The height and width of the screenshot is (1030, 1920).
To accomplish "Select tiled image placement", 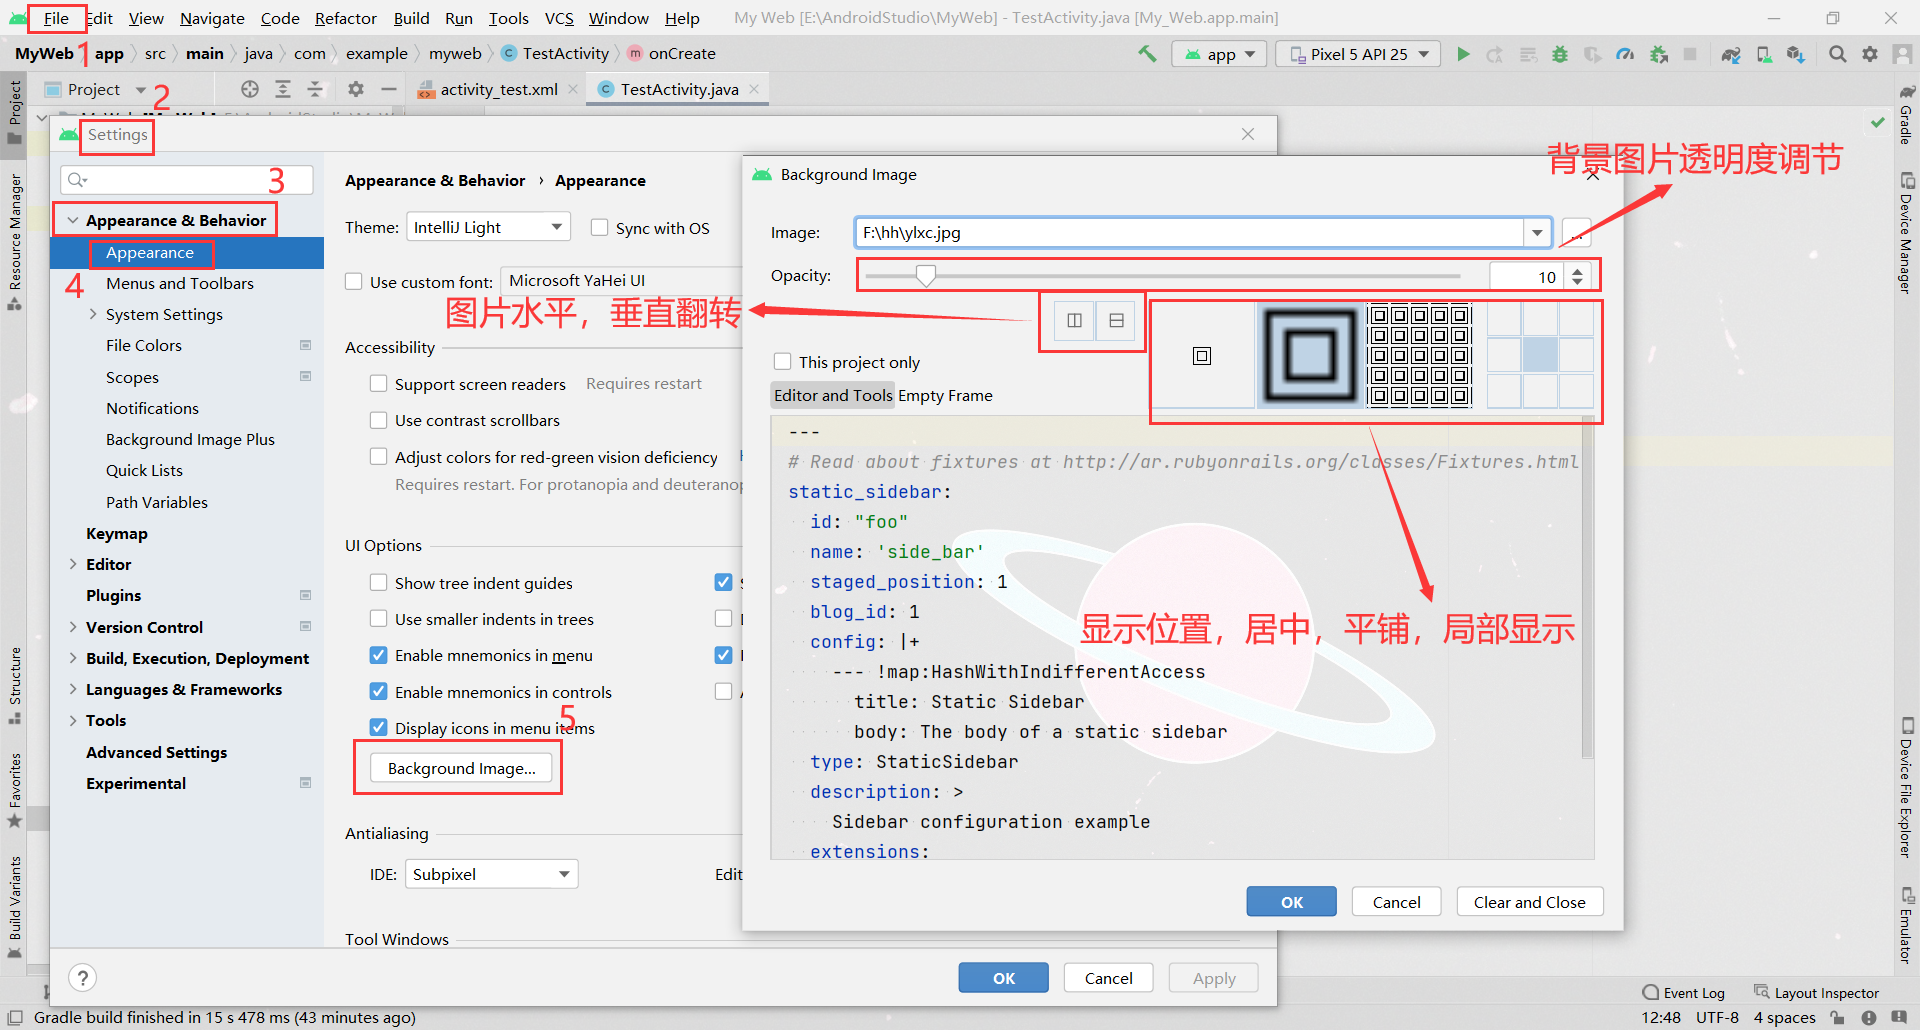I will 1420,356.
